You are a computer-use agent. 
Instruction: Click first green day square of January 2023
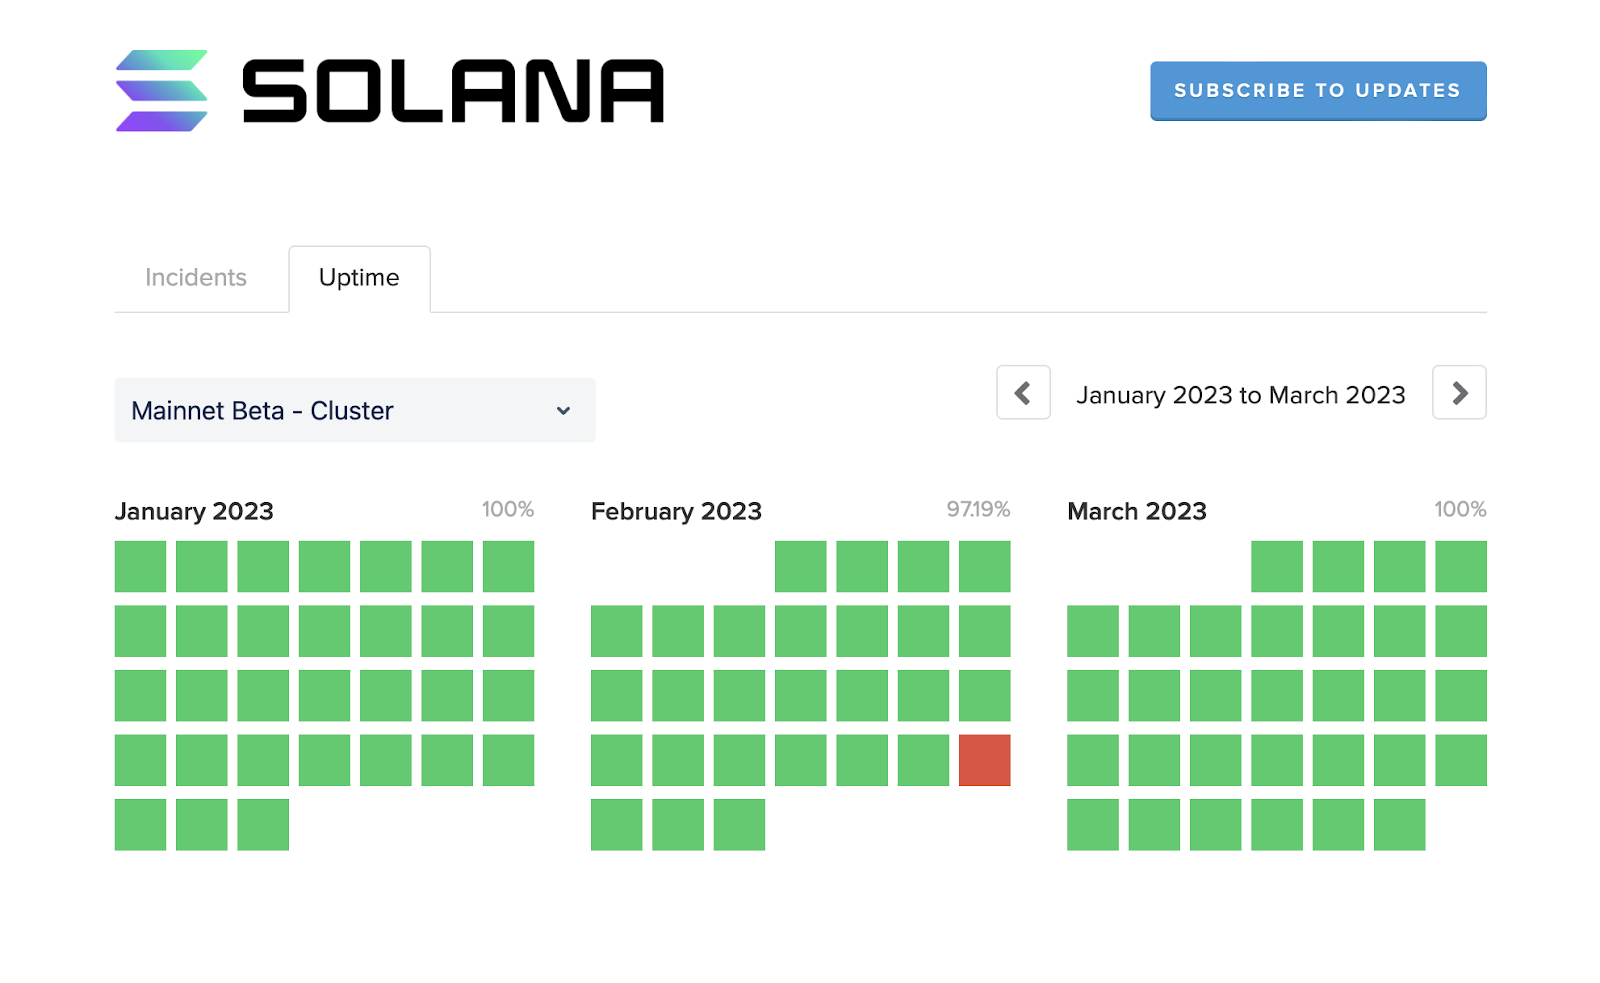point(140,567)
